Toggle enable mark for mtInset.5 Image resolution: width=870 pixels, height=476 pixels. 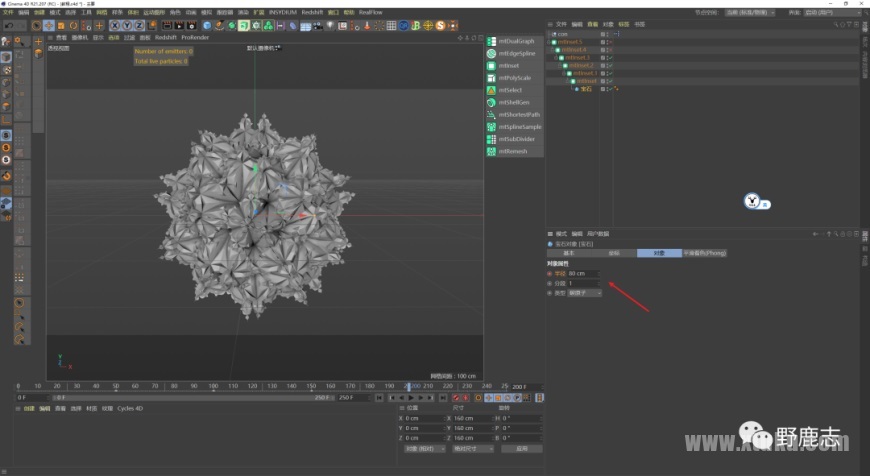point(610,42)
